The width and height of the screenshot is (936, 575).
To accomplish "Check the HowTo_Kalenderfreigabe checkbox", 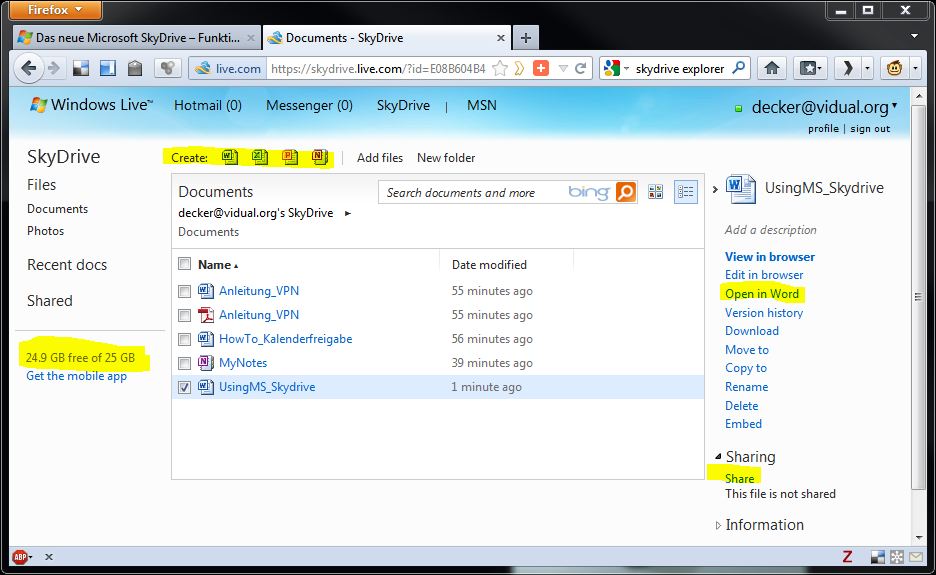I will click(x=184, y=339).
